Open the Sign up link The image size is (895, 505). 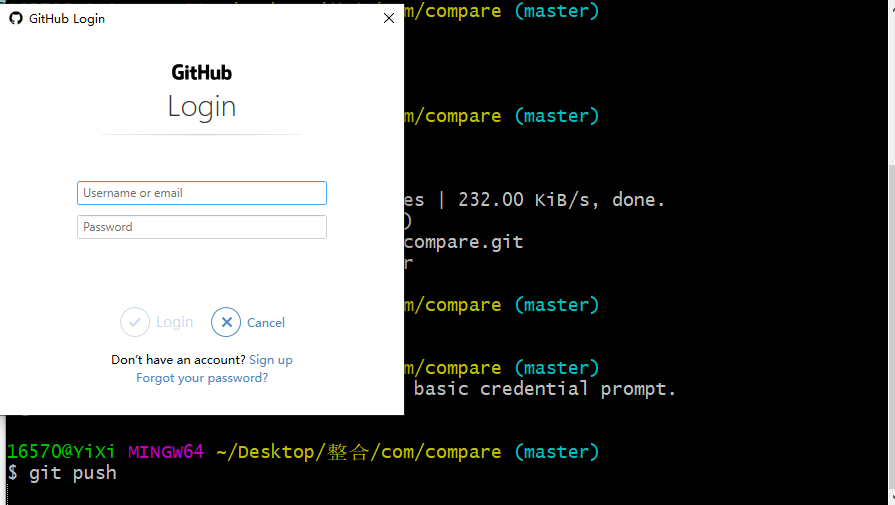point(271,360)
